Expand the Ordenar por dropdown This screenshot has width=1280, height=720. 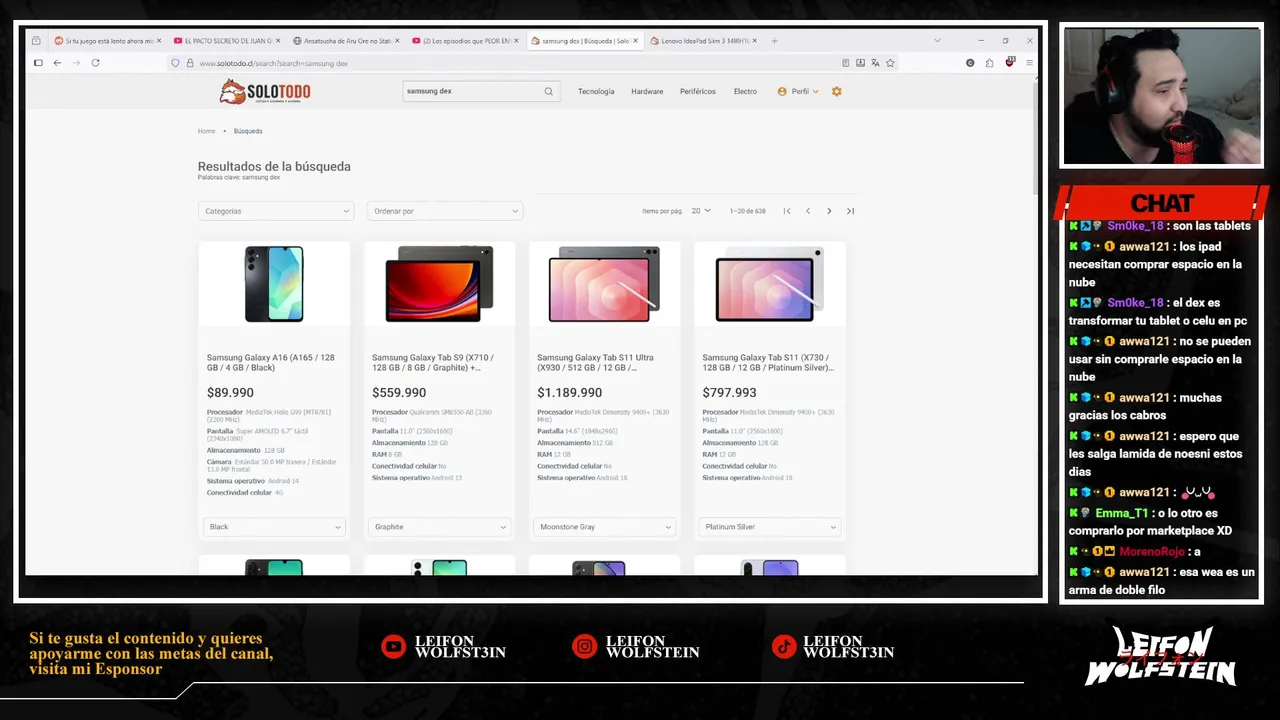tap(445, 211)
